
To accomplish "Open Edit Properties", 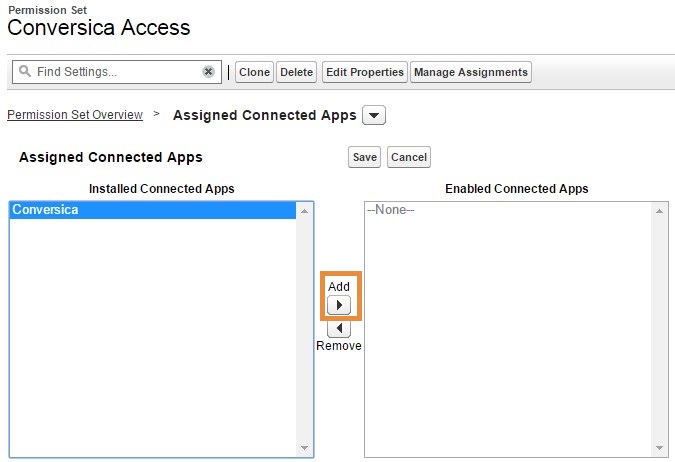I will pos(365,72).
